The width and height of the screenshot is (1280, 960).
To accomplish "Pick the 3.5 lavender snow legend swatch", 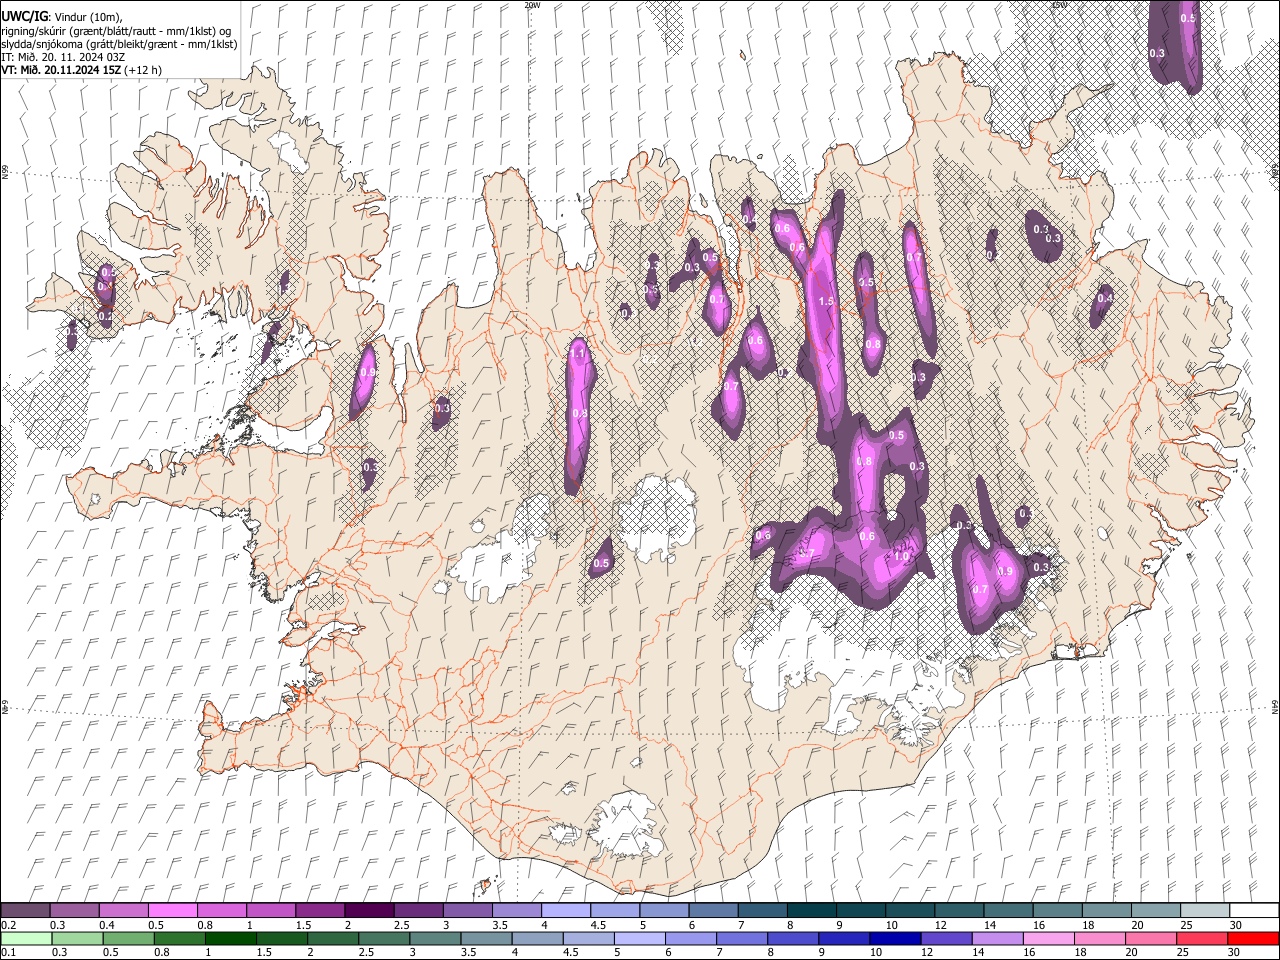I will (x=517, y=910).
